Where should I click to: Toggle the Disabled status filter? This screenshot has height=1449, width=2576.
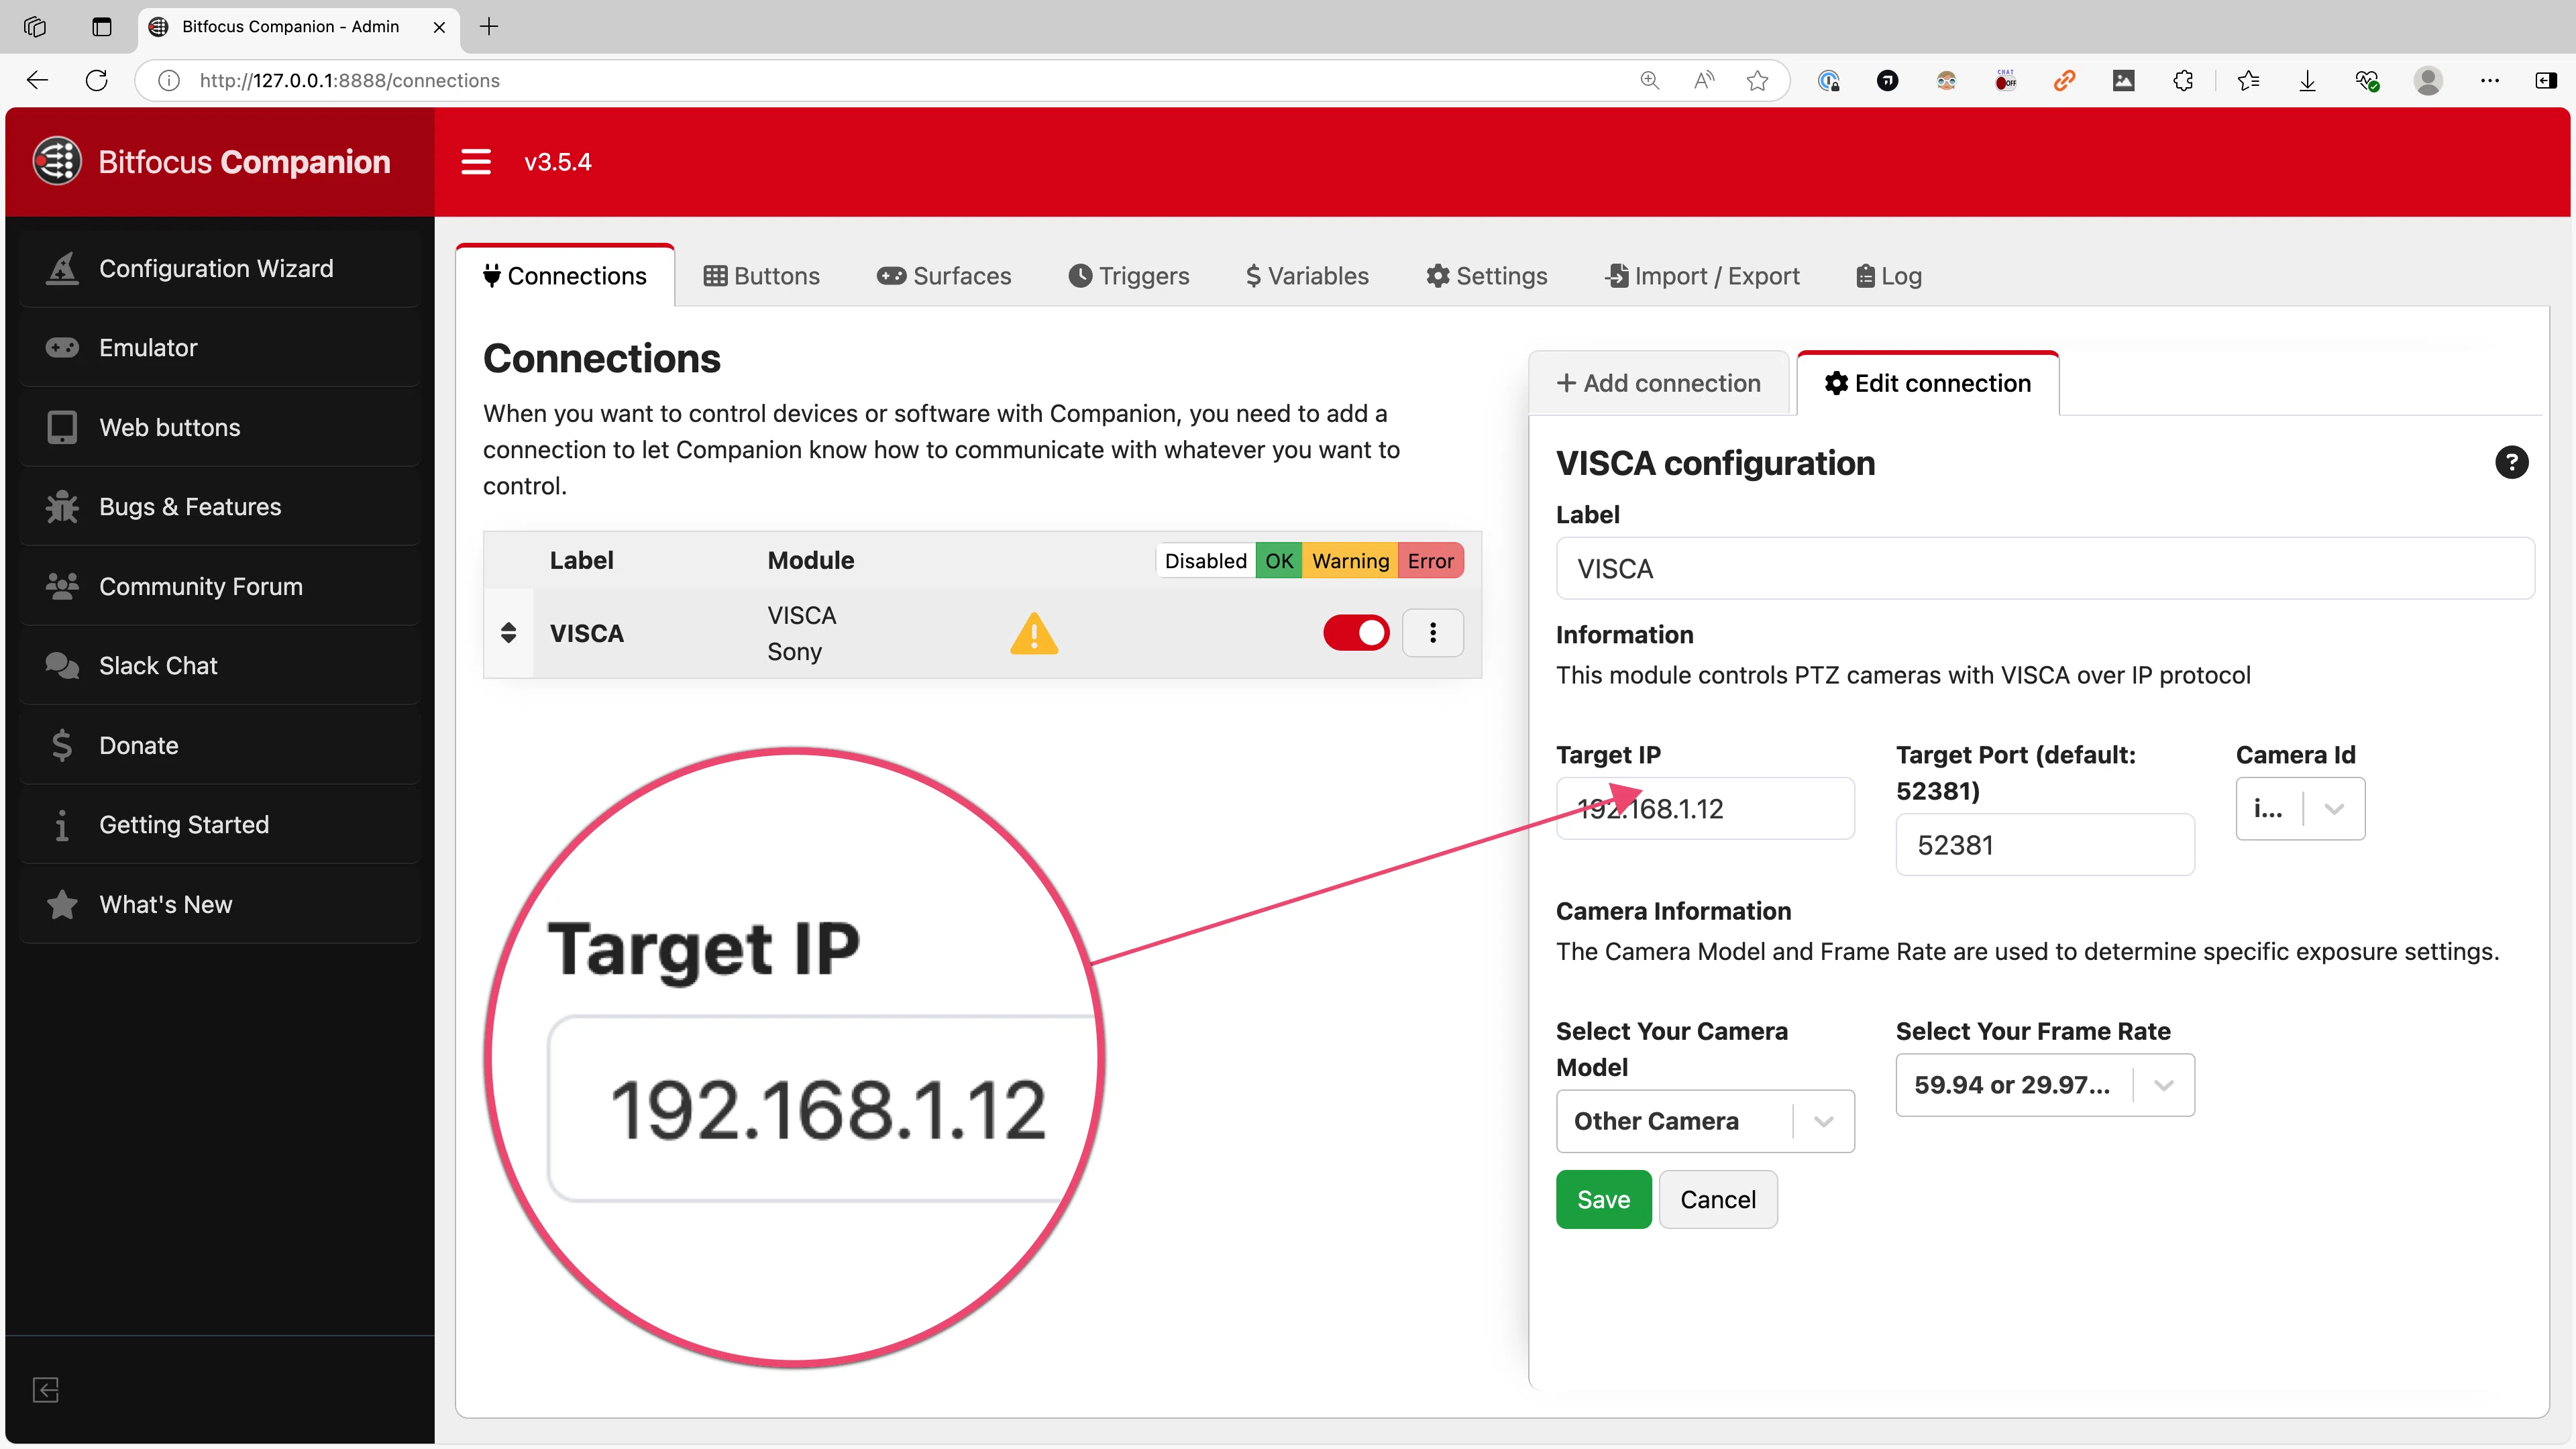click(1205, 561)
